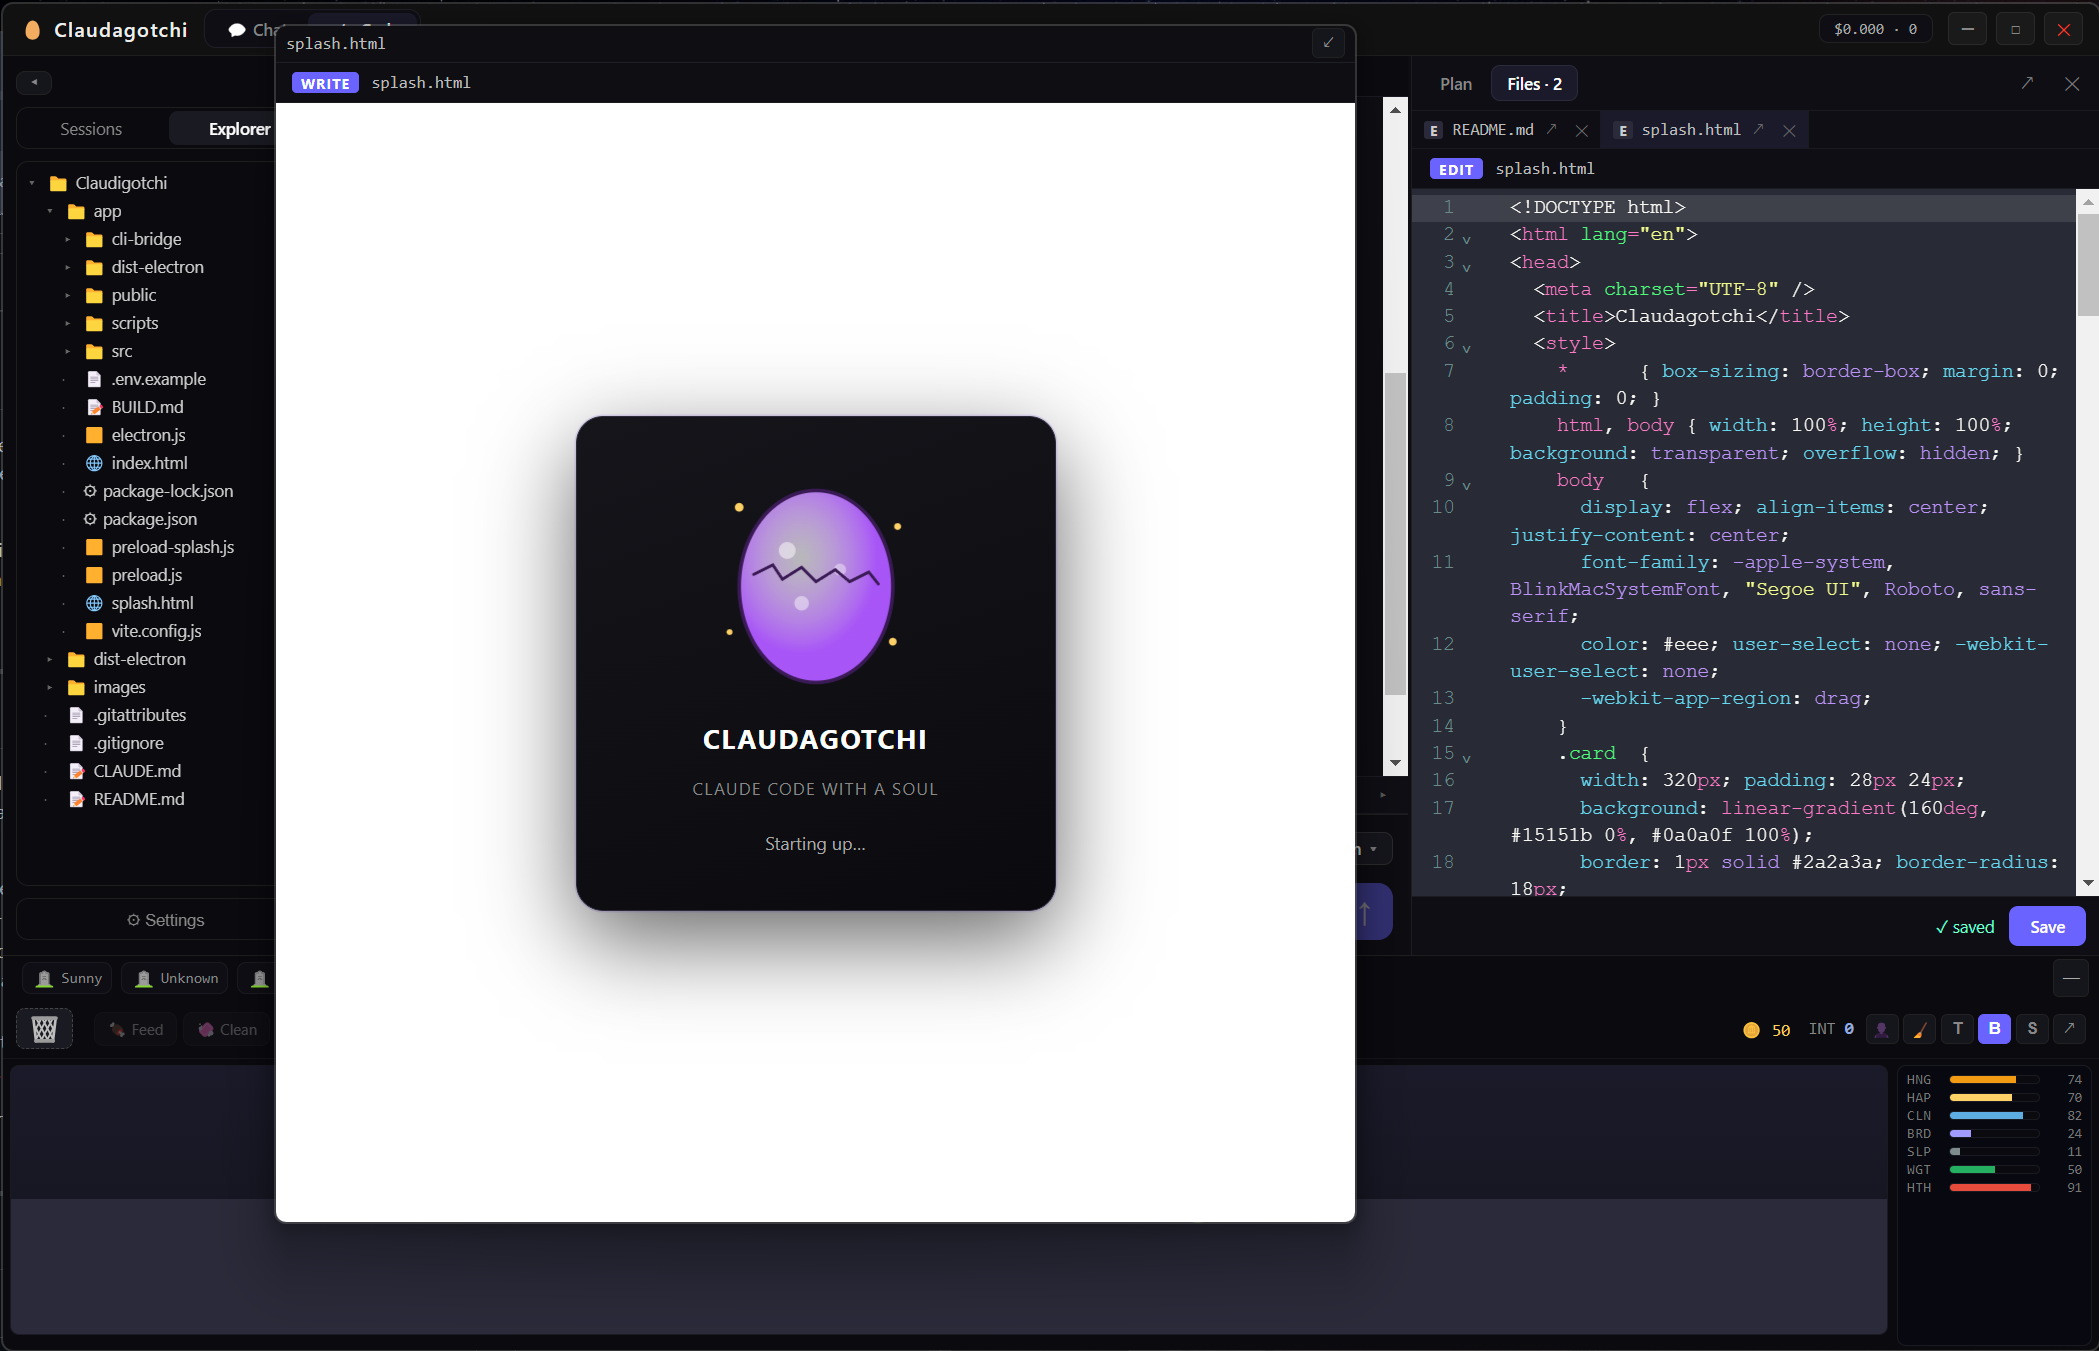Open index.html in explorer

tap(149, 463)
